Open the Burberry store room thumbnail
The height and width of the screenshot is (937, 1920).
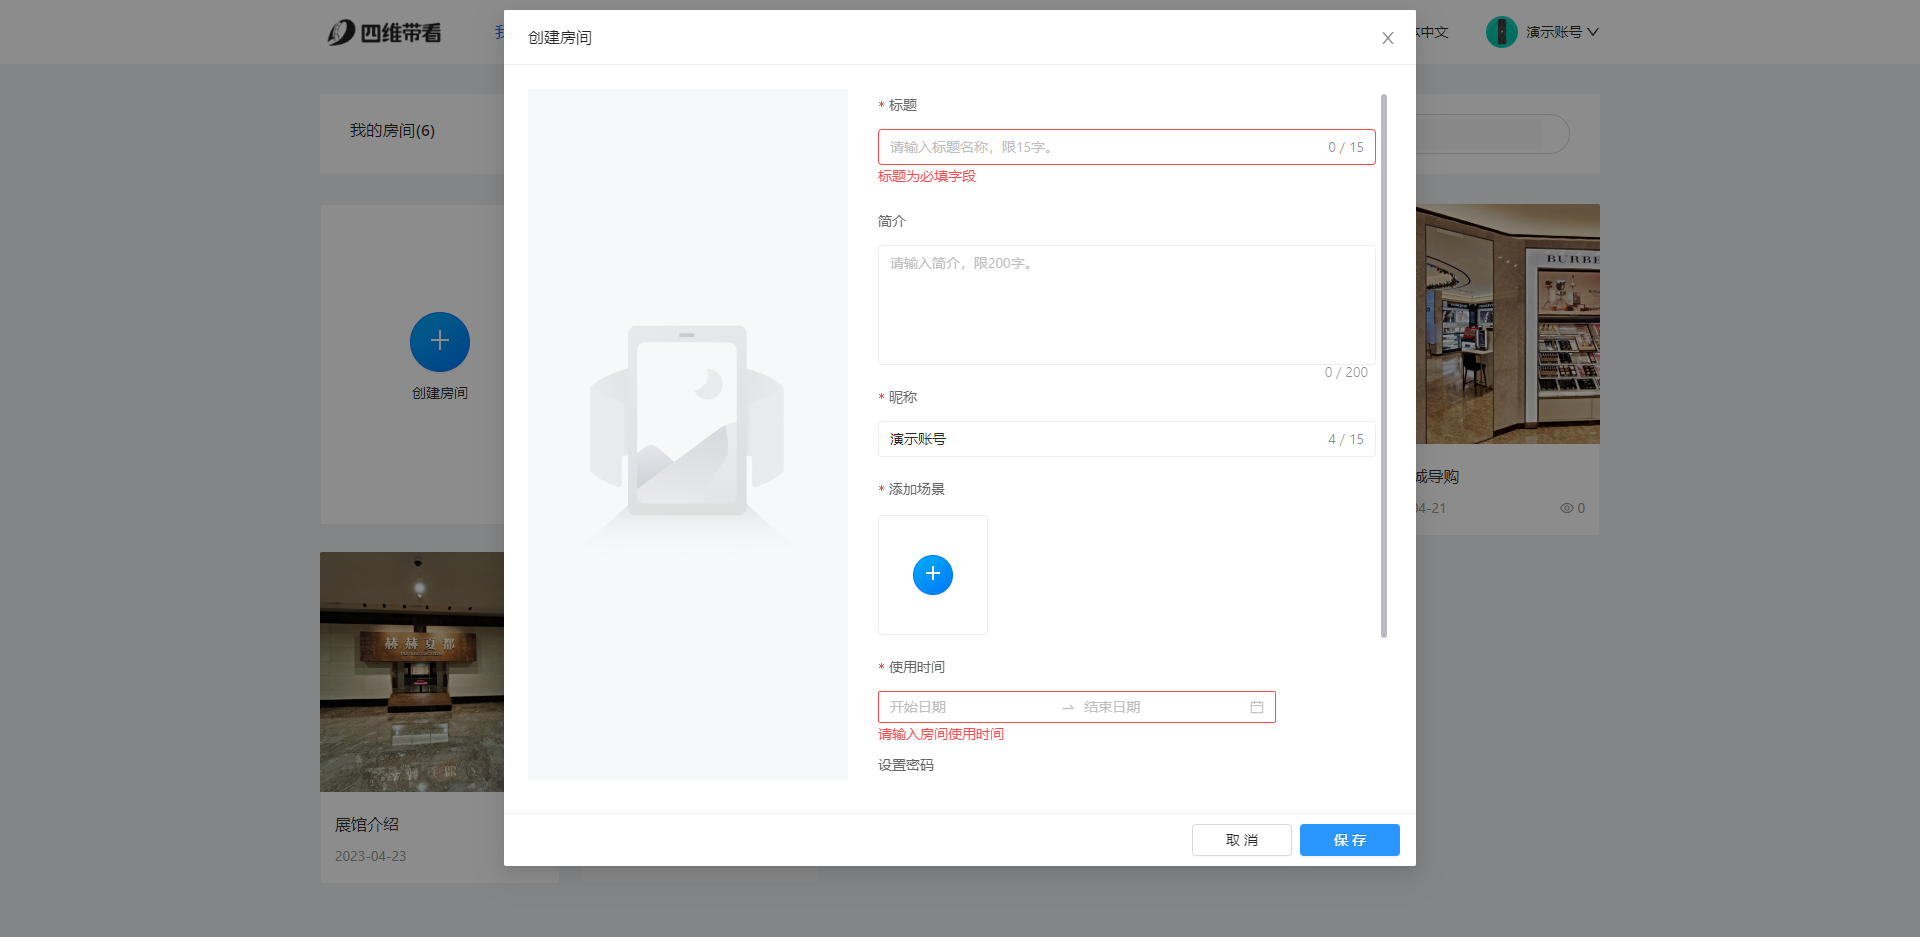click(1507, 324)
